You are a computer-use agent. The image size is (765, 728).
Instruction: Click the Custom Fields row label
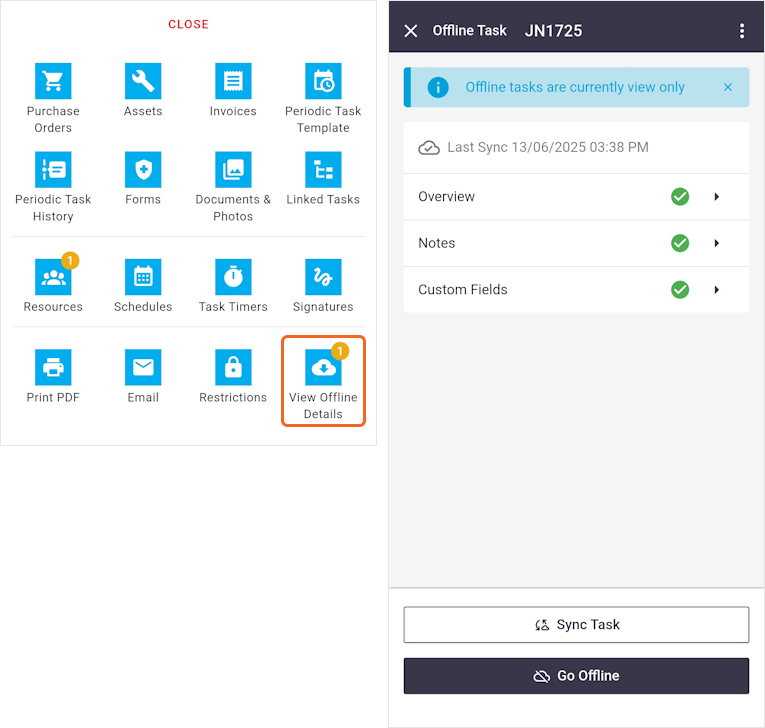point(463,290)
